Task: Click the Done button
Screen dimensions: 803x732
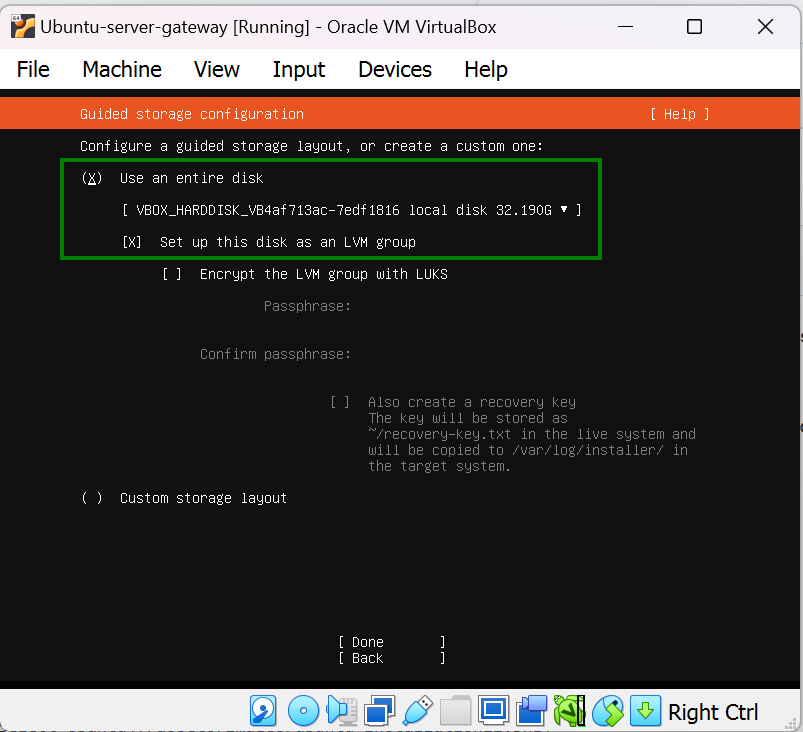Action: [x=392, y=642]
